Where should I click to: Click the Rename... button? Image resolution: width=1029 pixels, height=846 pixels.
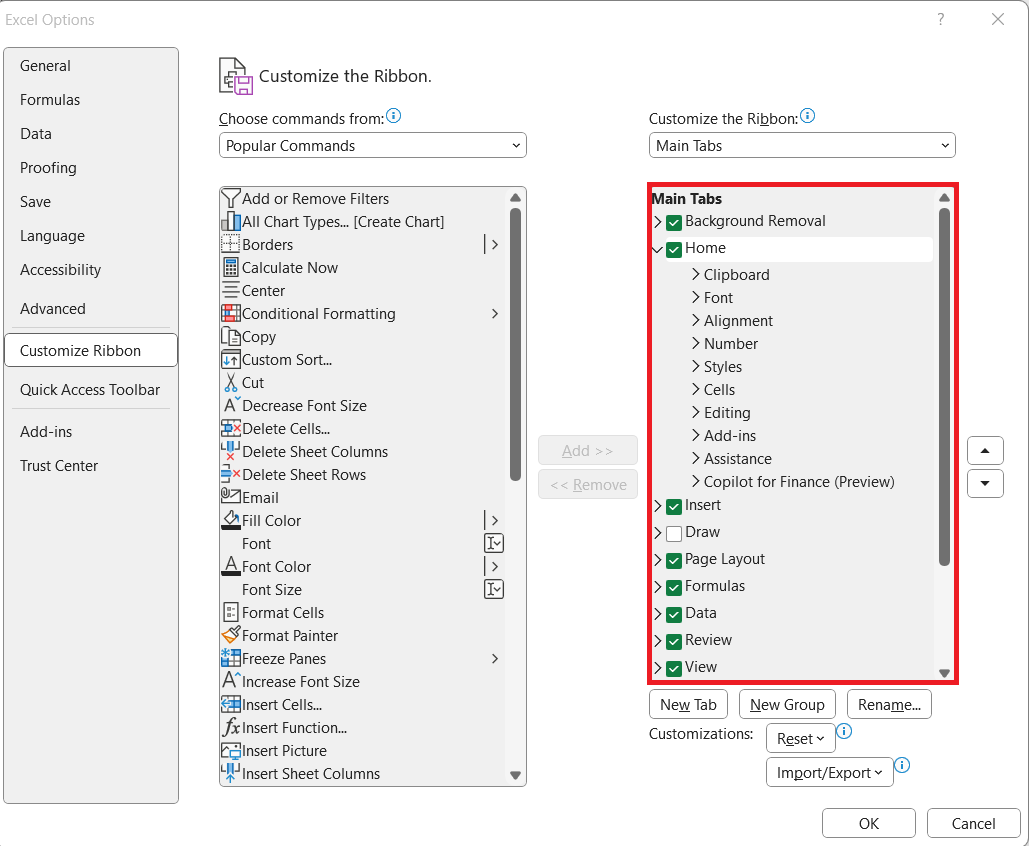click(889, 704)
